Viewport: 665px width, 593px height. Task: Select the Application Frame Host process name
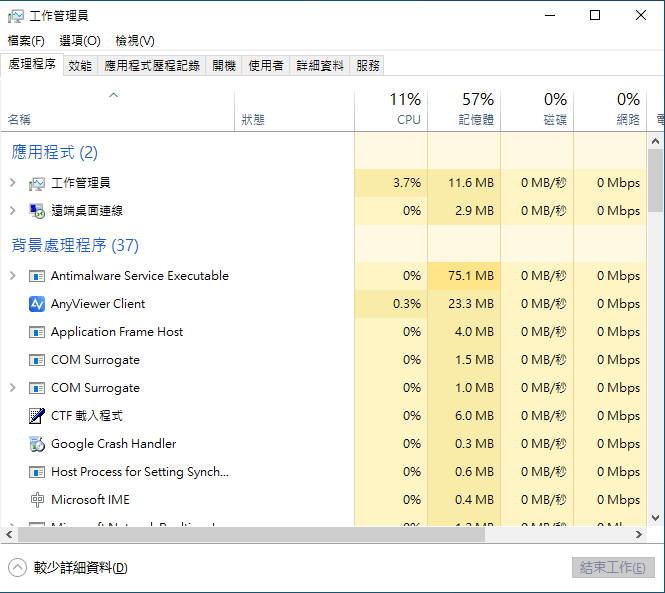[117, 332]
